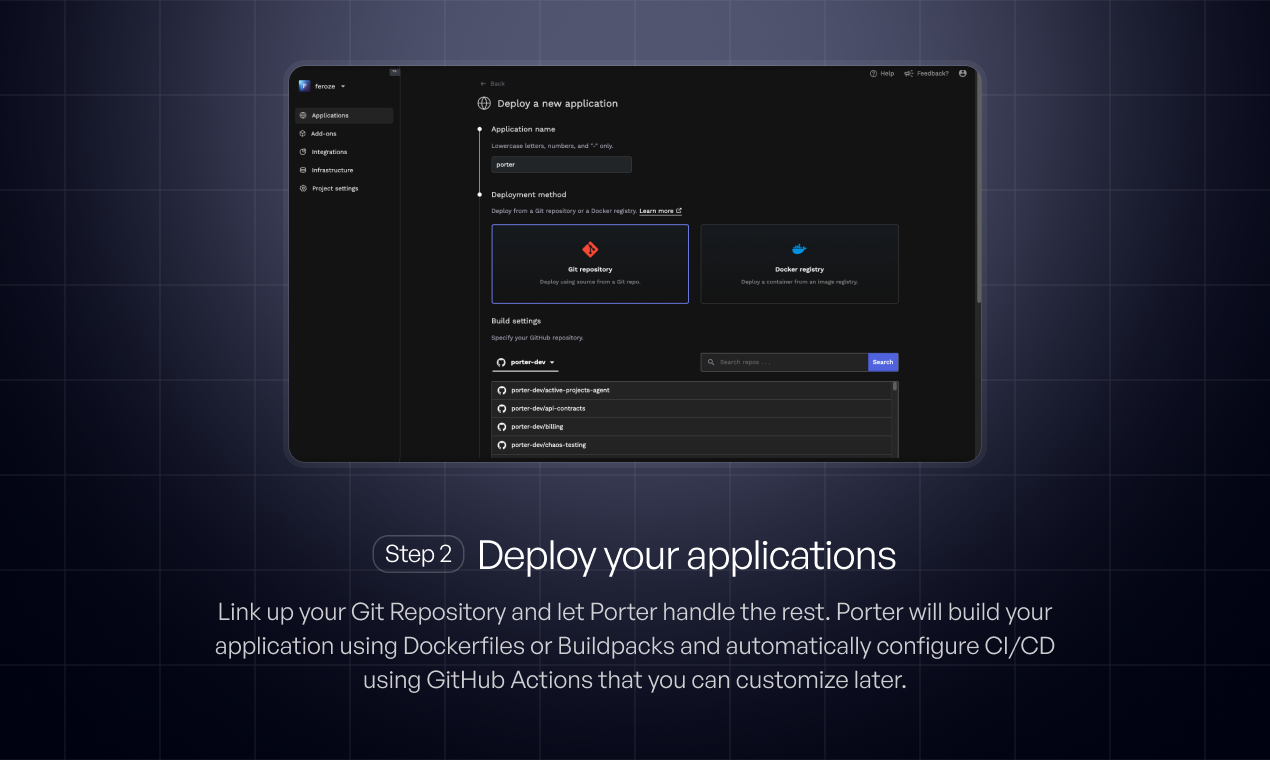Click the 'Build settings' heading
This screenshot has height=760, width=1270.
coord(516,321)
